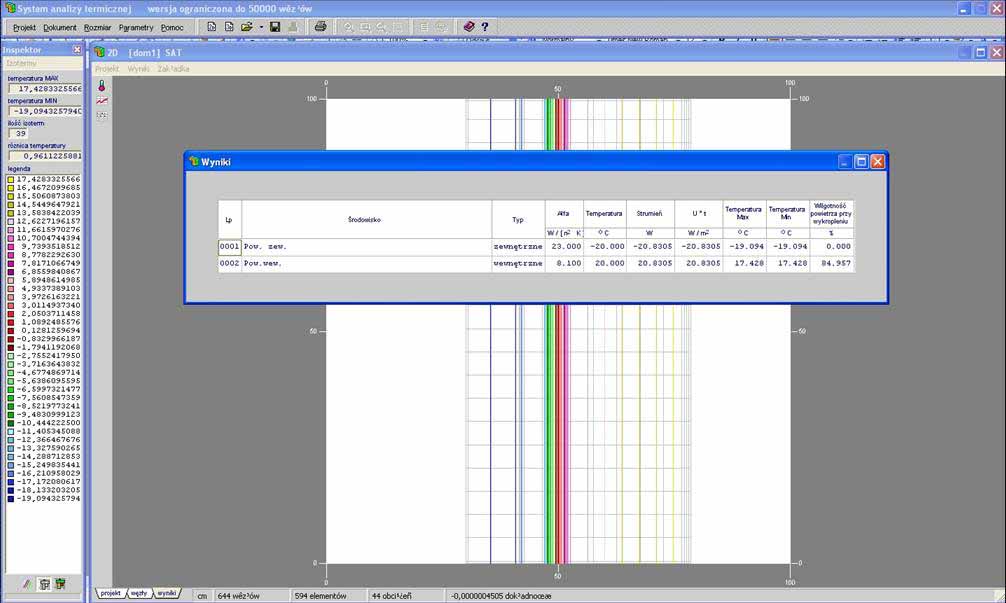Screen dimensions: 1006x603
Task: Expand the open-folder dropdown arrow
Action: coord(261,27)
